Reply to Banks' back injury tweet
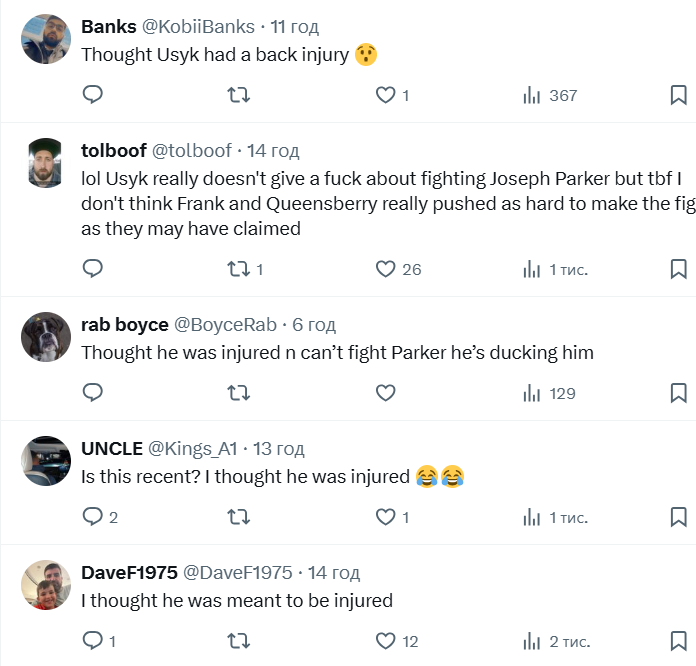Image resolution: width=696 pixels, height=666 pixels. pyautogui.click(x=92, y=95)
